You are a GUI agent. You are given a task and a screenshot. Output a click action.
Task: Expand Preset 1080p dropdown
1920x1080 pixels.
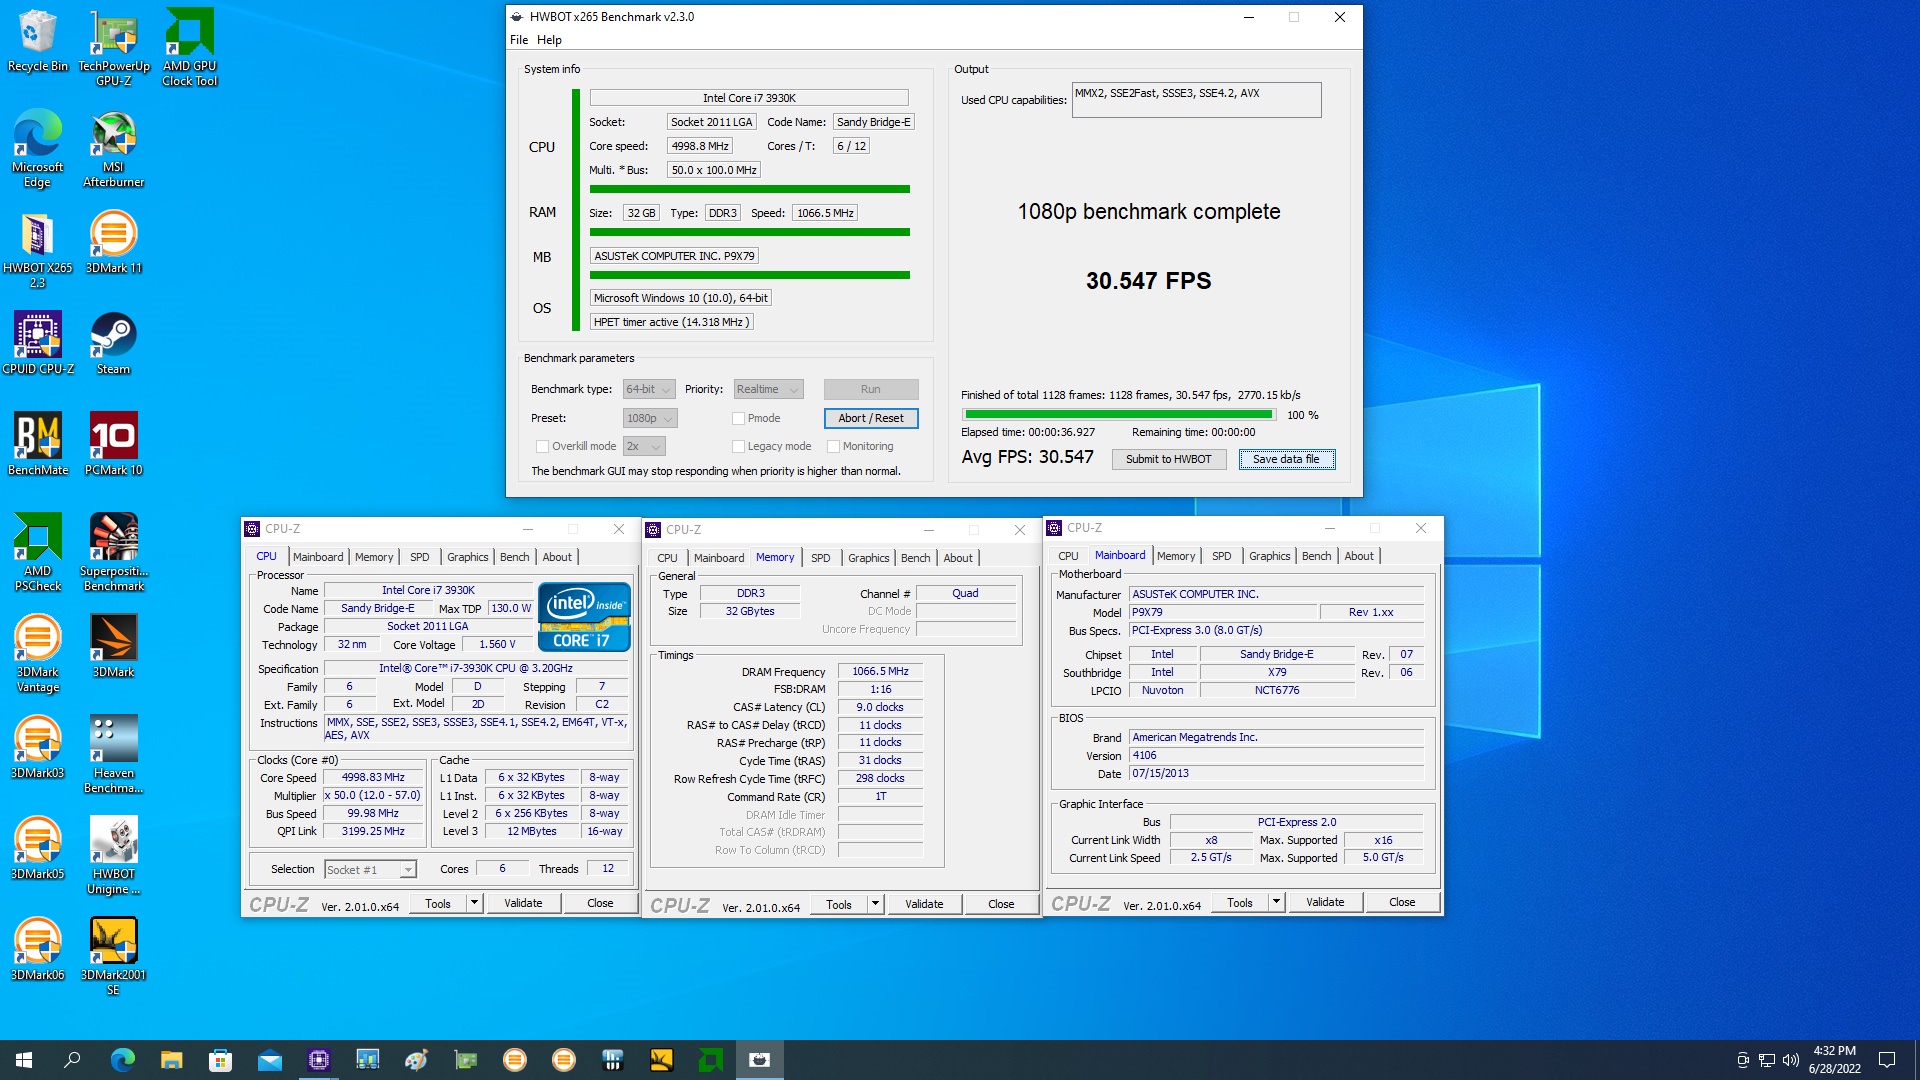point(650,418)
